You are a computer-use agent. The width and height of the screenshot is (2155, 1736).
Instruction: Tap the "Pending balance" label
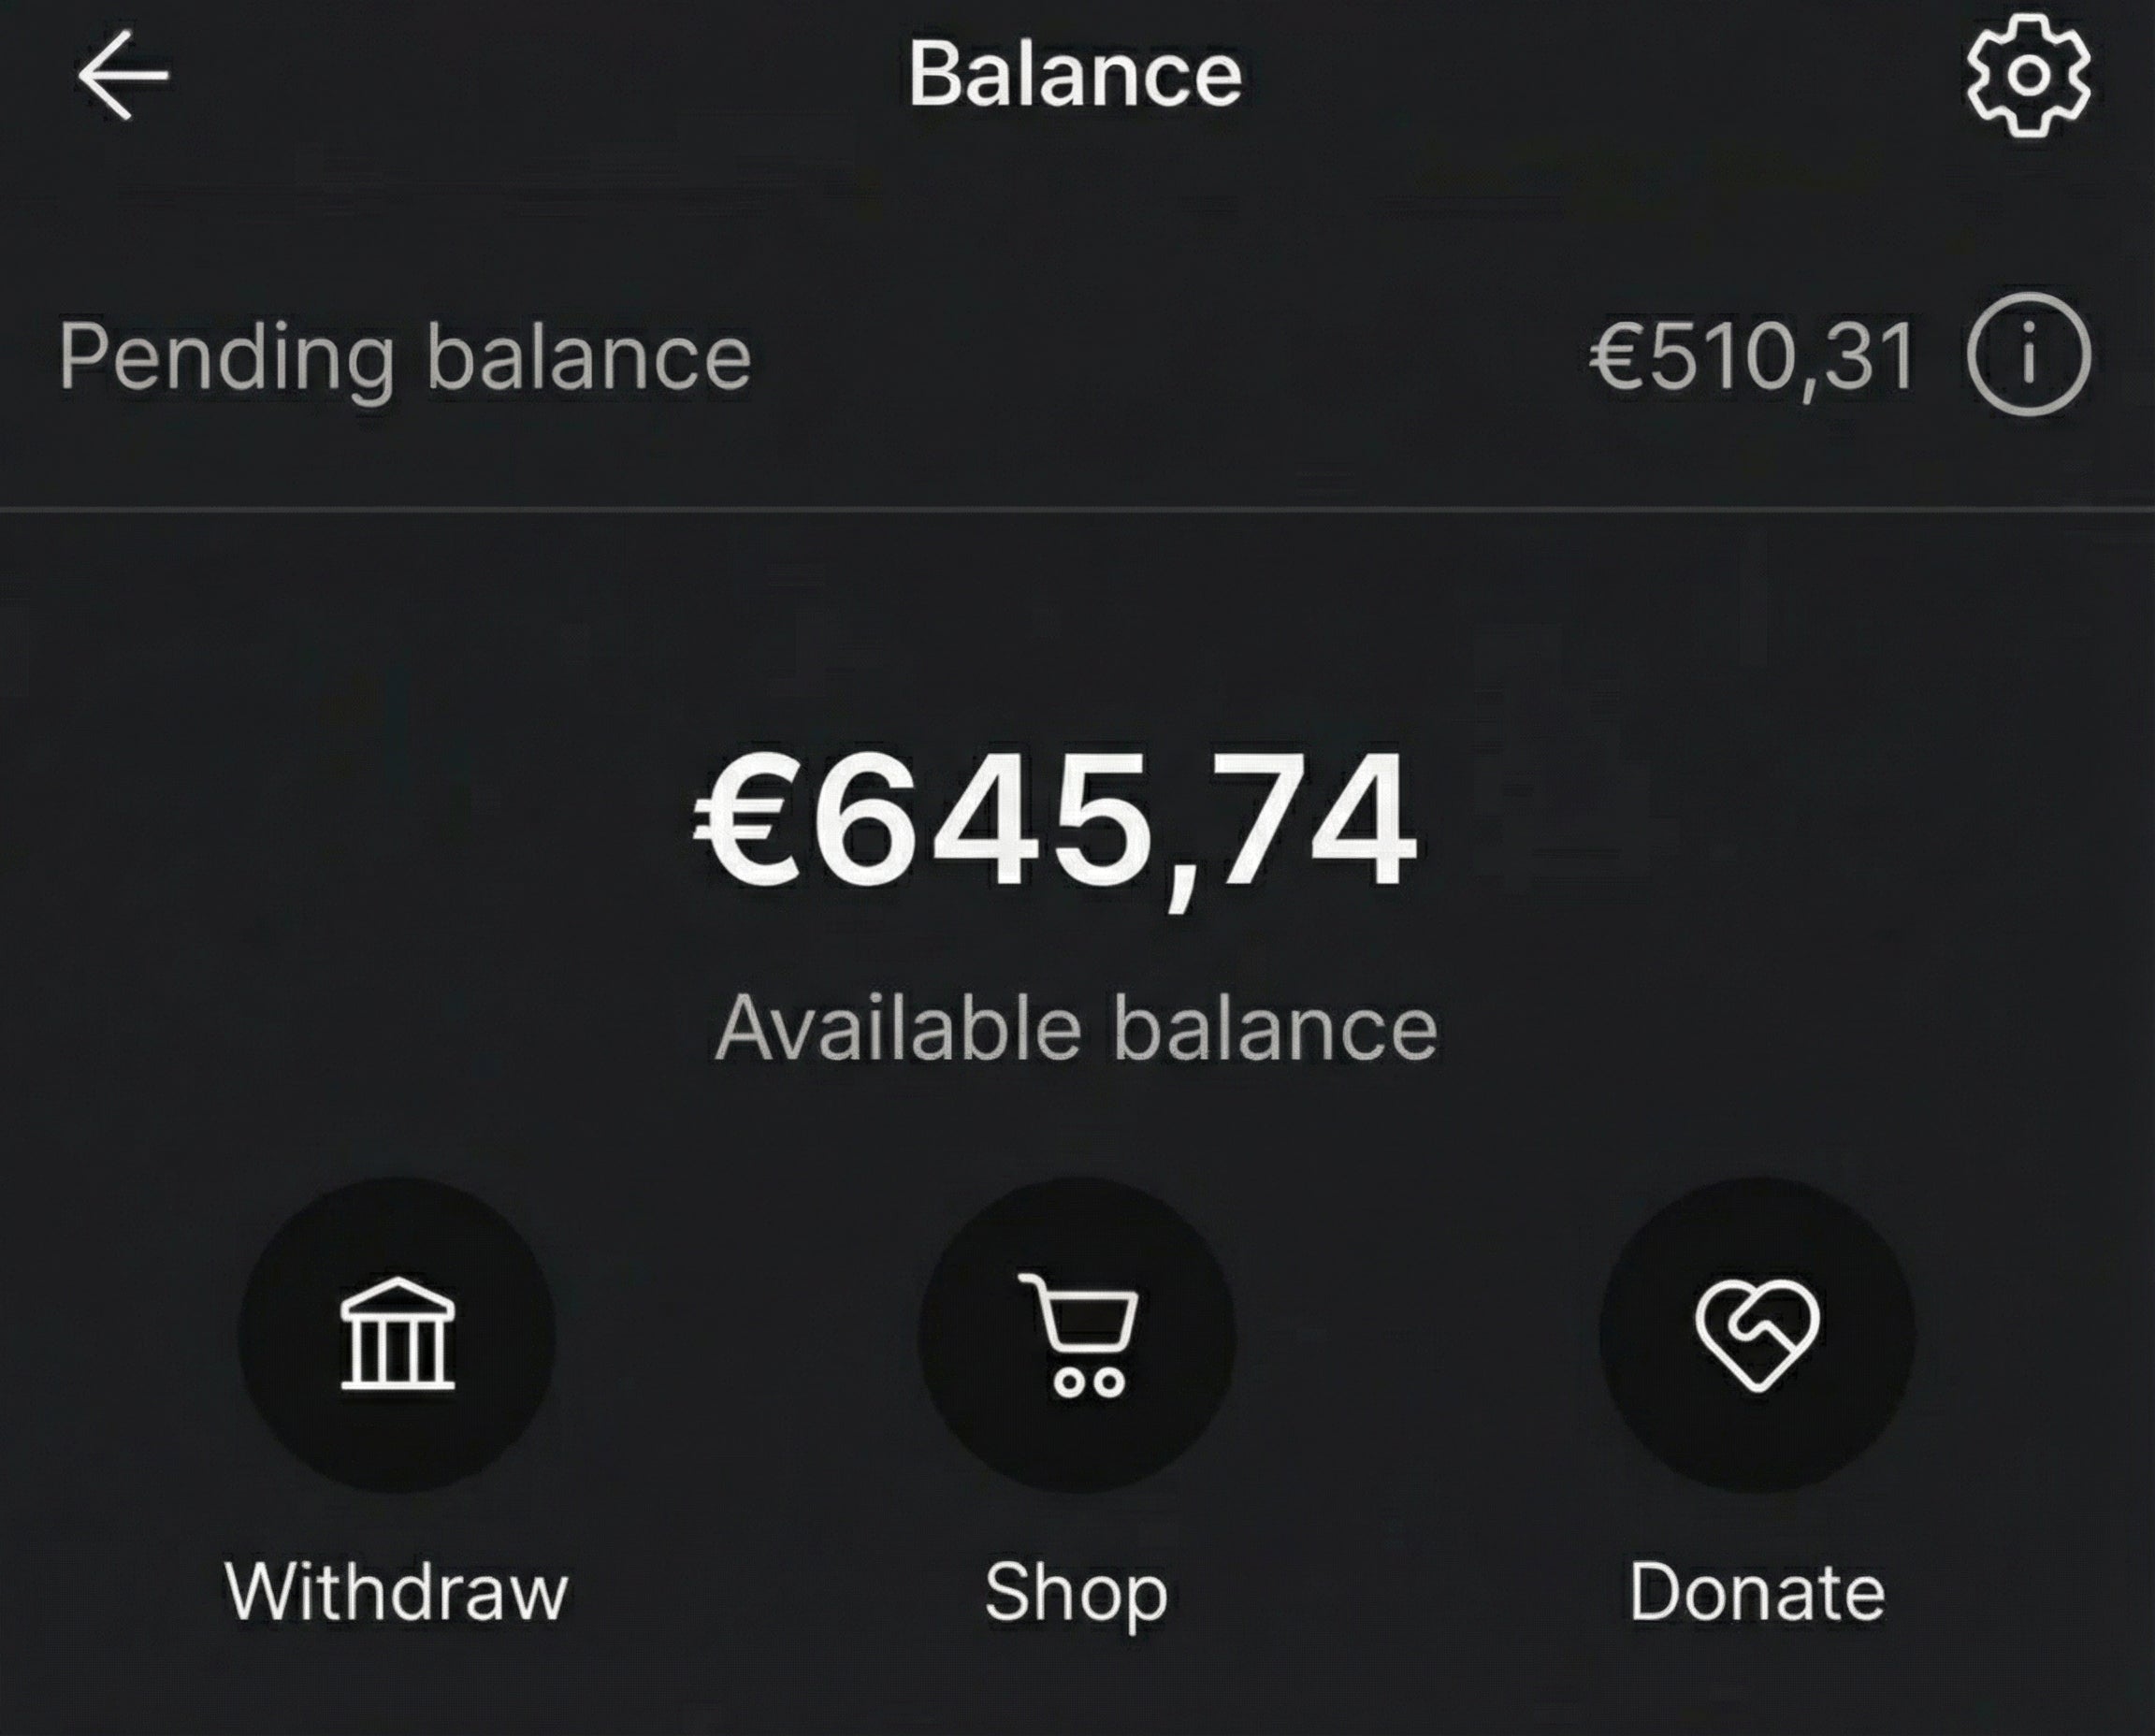tap(404, 357)
